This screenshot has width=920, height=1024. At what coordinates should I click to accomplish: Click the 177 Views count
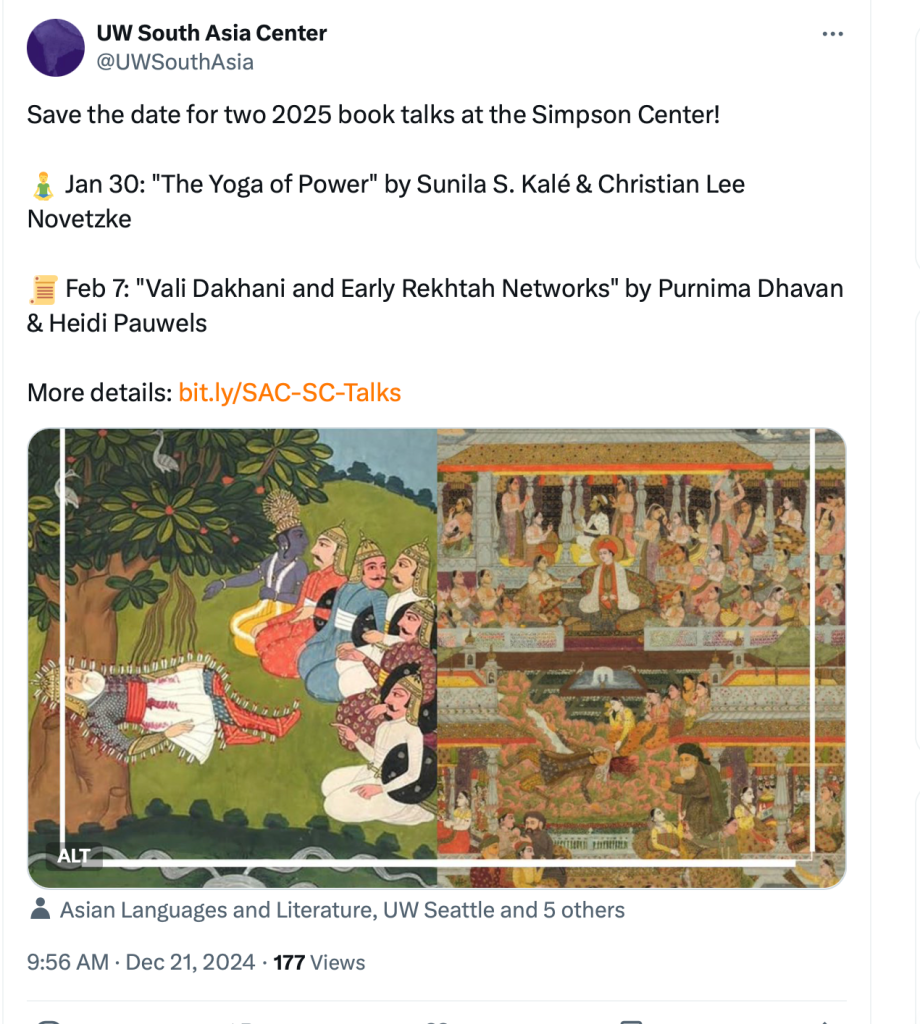tap(319, 963)
